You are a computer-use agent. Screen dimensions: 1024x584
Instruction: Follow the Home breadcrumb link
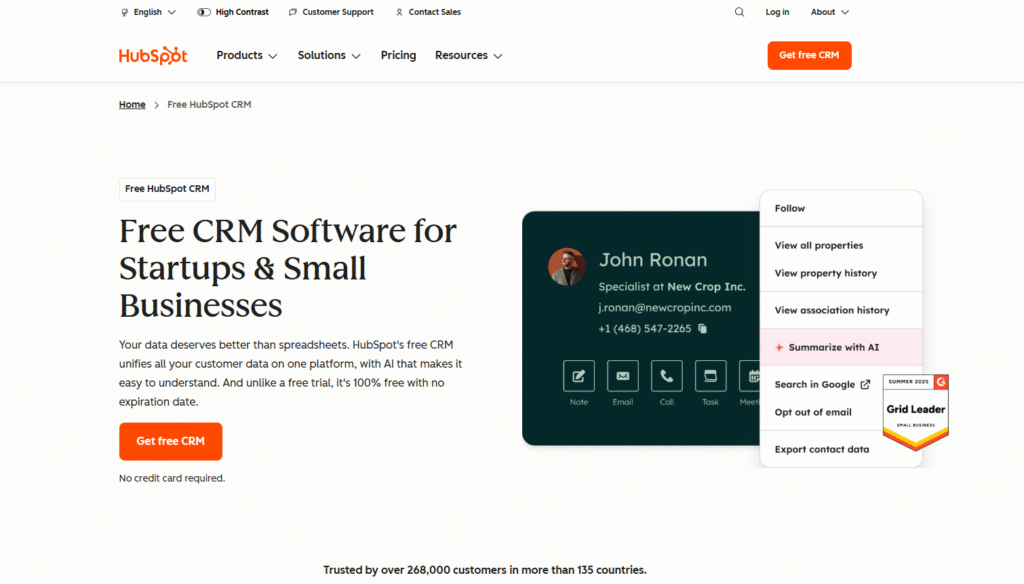[x=132, y=104]
